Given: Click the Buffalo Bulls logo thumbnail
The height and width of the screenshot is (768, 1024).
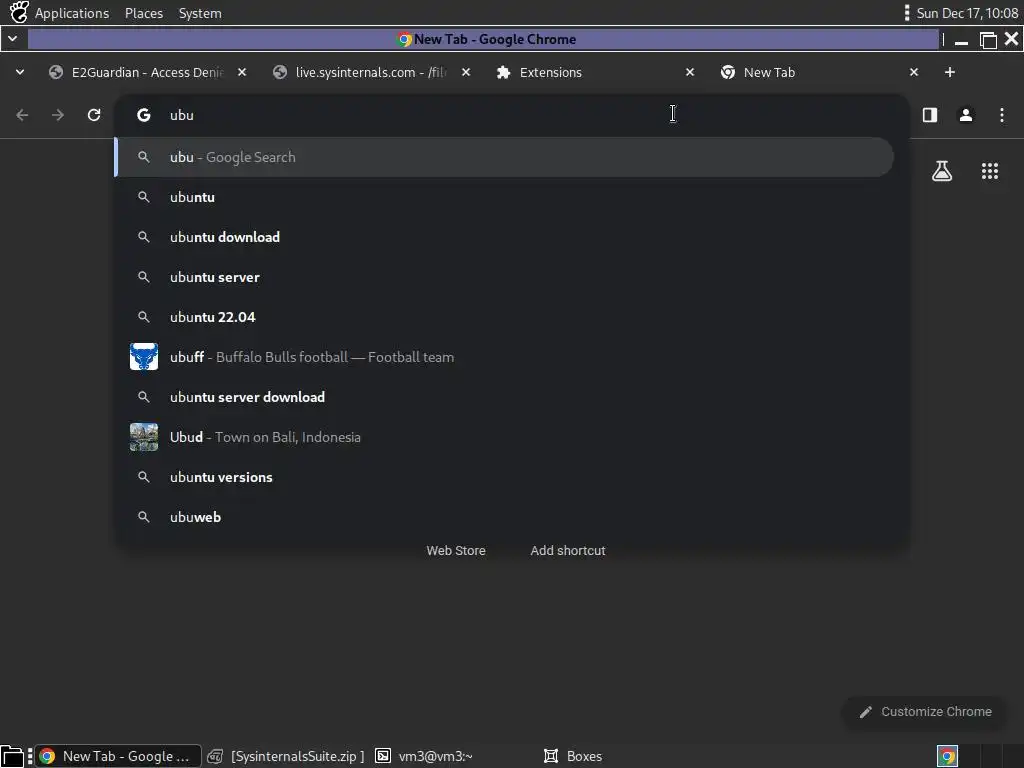Looking at the screenshot, I should tap(144, 357).
